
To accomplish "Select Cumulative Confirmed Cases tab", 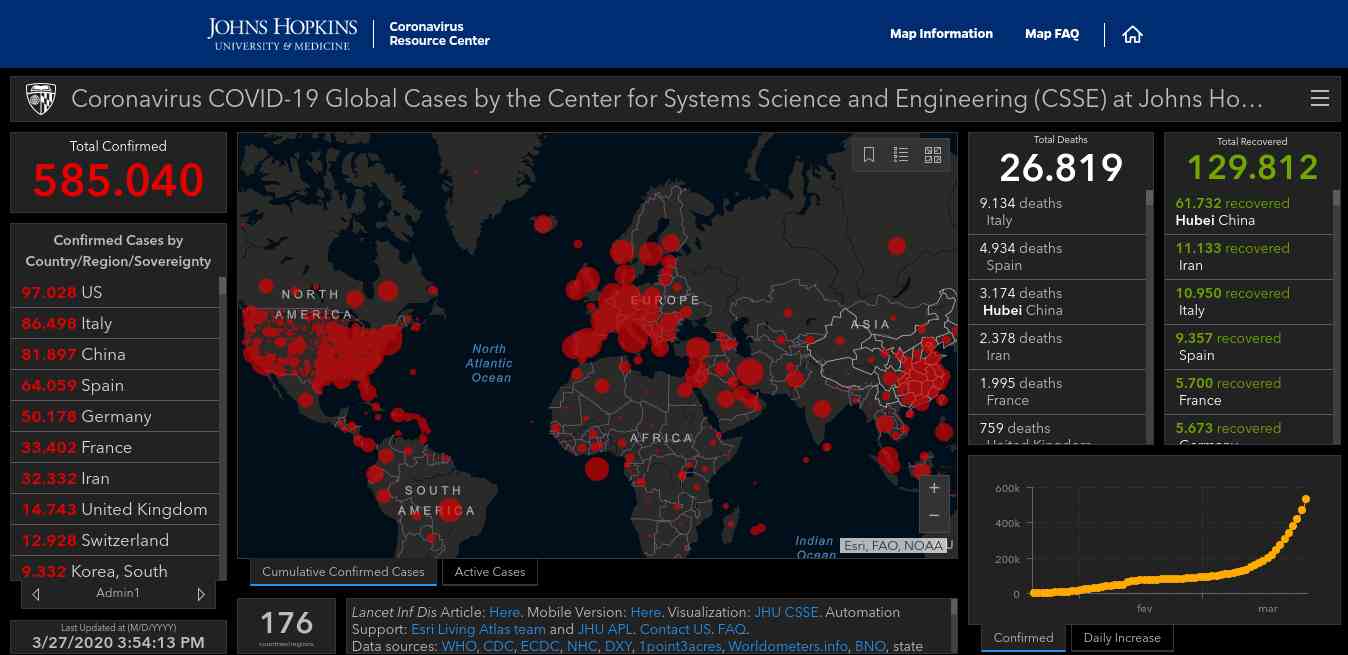I will point(343,572).
